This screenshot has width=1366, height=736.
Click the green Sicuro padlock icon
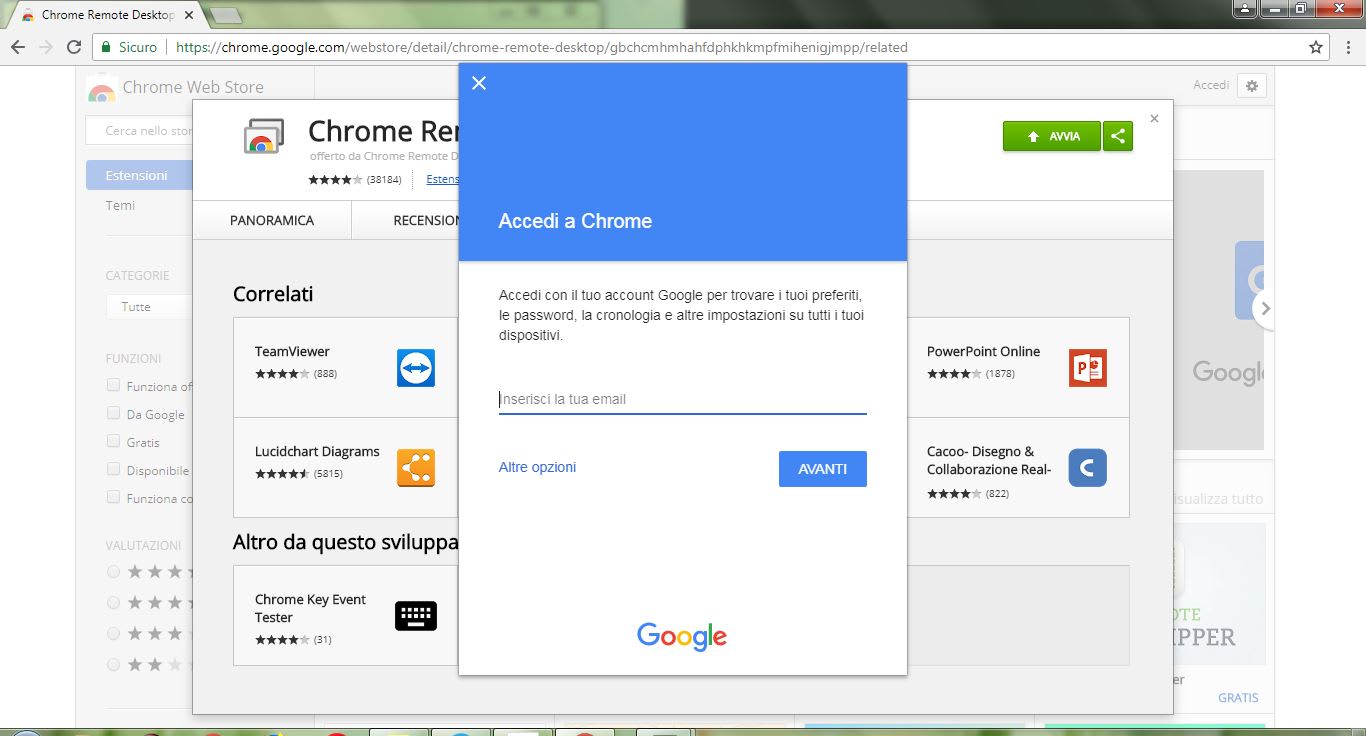(106, 47)
